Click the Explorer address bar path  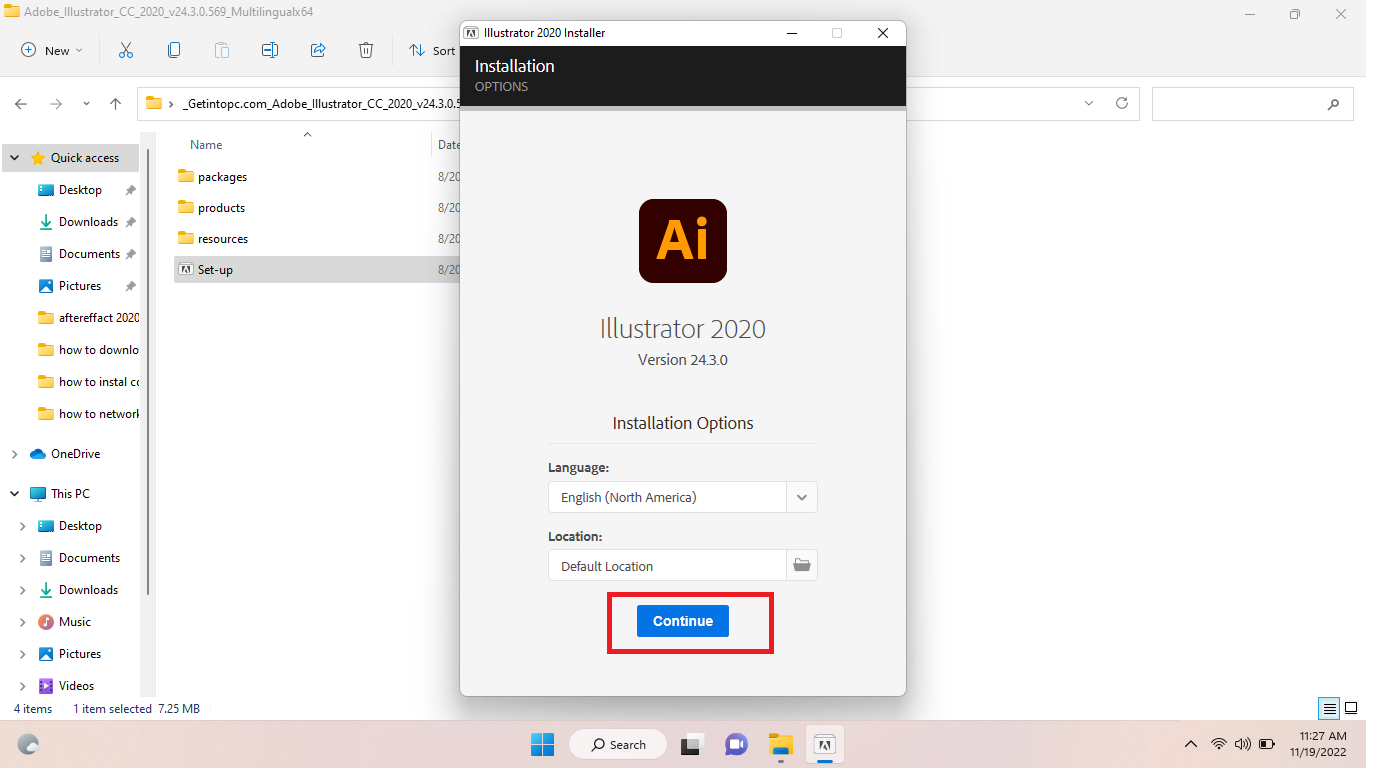click(x=320, y=103)
